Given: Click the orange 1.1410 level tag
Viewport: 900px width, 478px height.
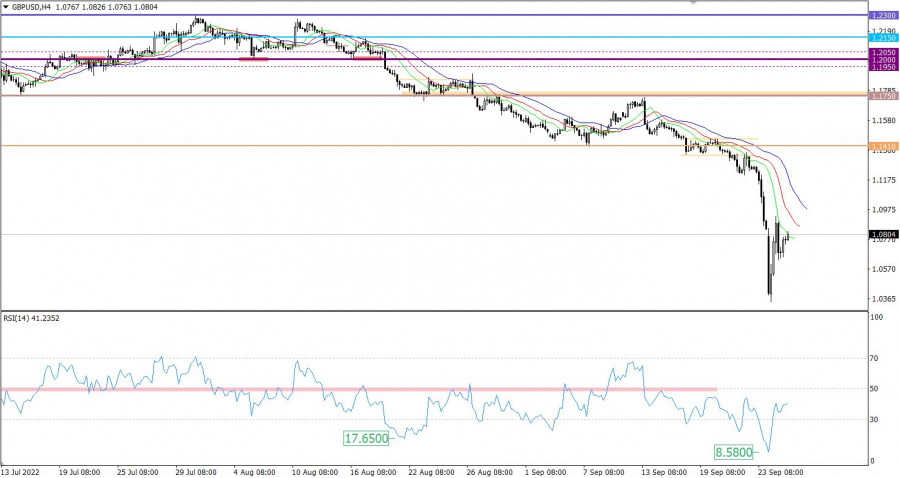Looking at the screenshot, I should point(884,147).
